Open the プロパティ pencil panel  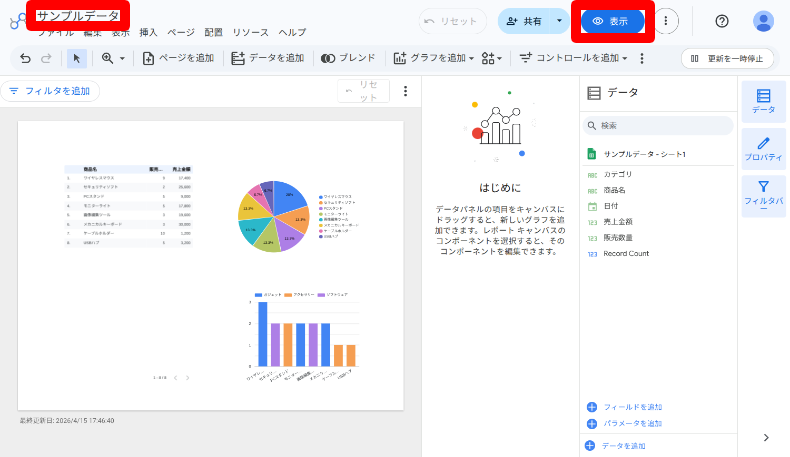coord(763,149)
